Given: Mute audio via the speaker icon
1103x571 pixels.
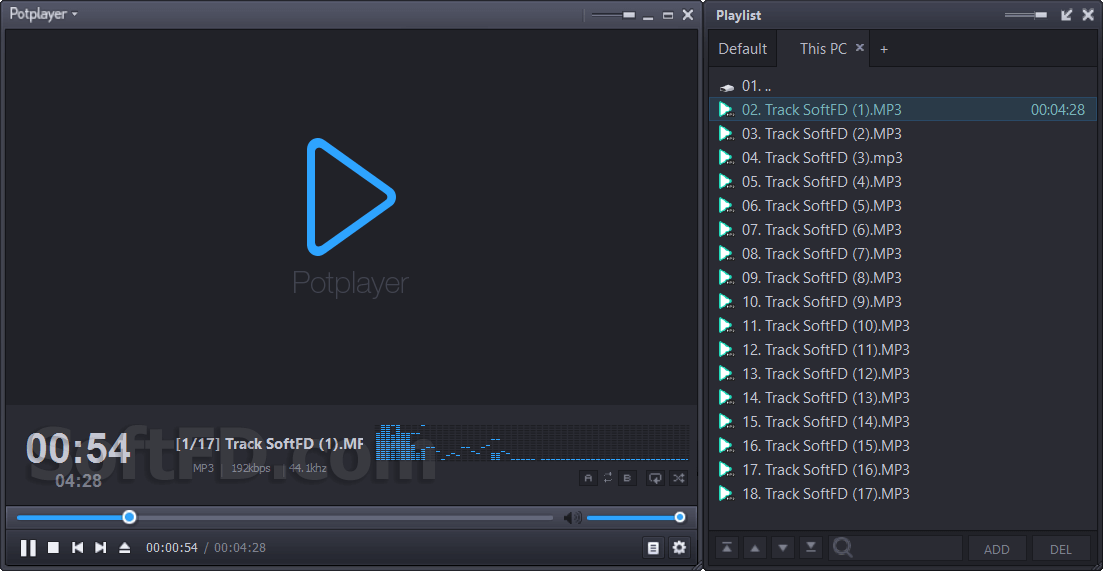Looking at the screenshot, I should (x=573, y=518).
